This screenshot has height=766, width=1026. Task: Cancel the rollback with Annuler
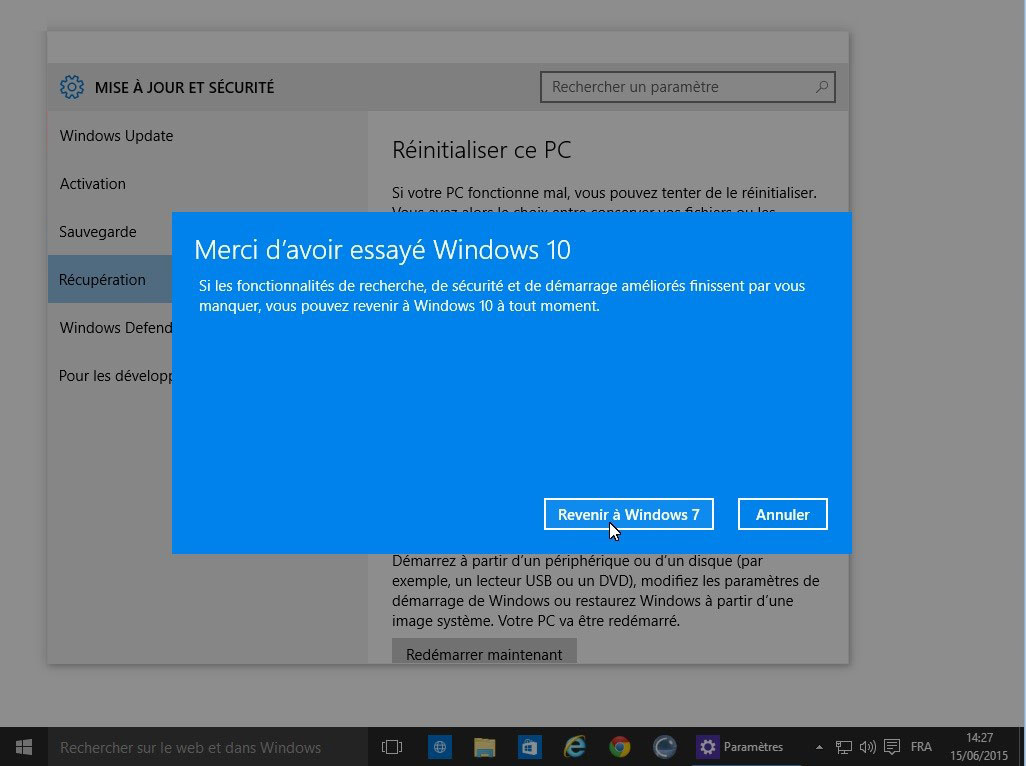pyautogui.click(x=782, y=514)
